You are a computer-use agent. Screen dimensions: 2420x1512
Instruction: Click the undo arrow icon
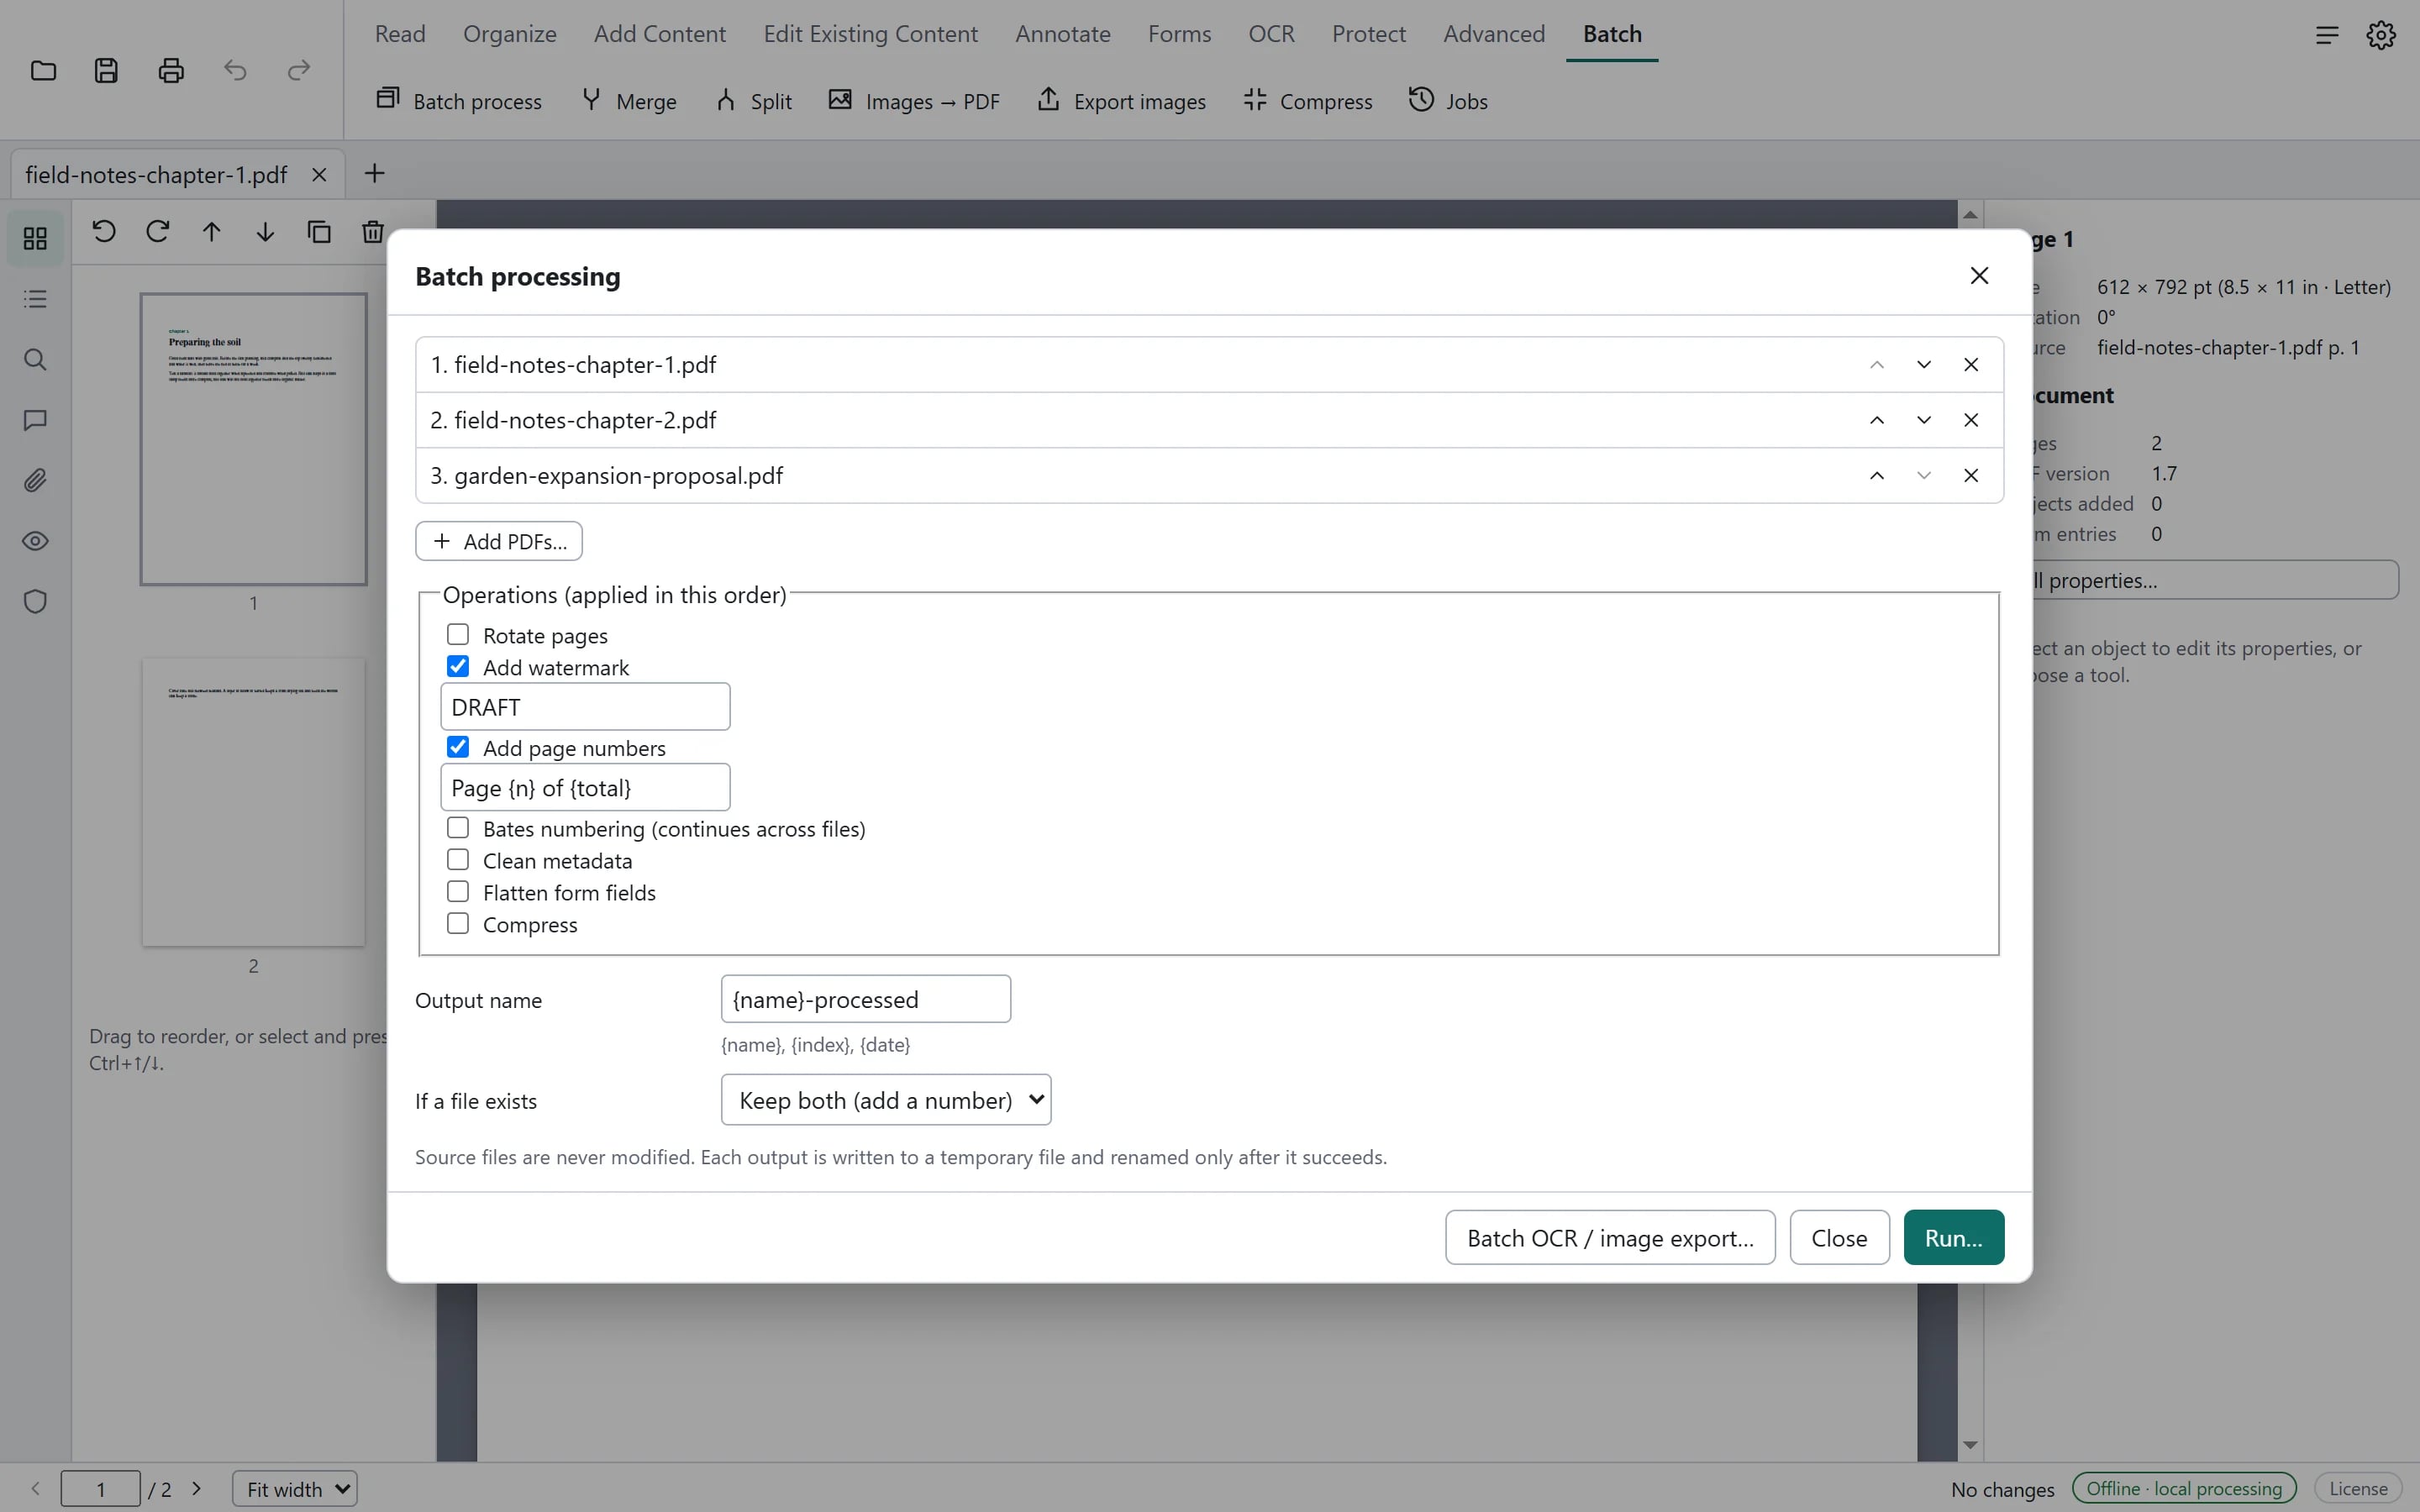pyautogui.click(x=235, y=71)
